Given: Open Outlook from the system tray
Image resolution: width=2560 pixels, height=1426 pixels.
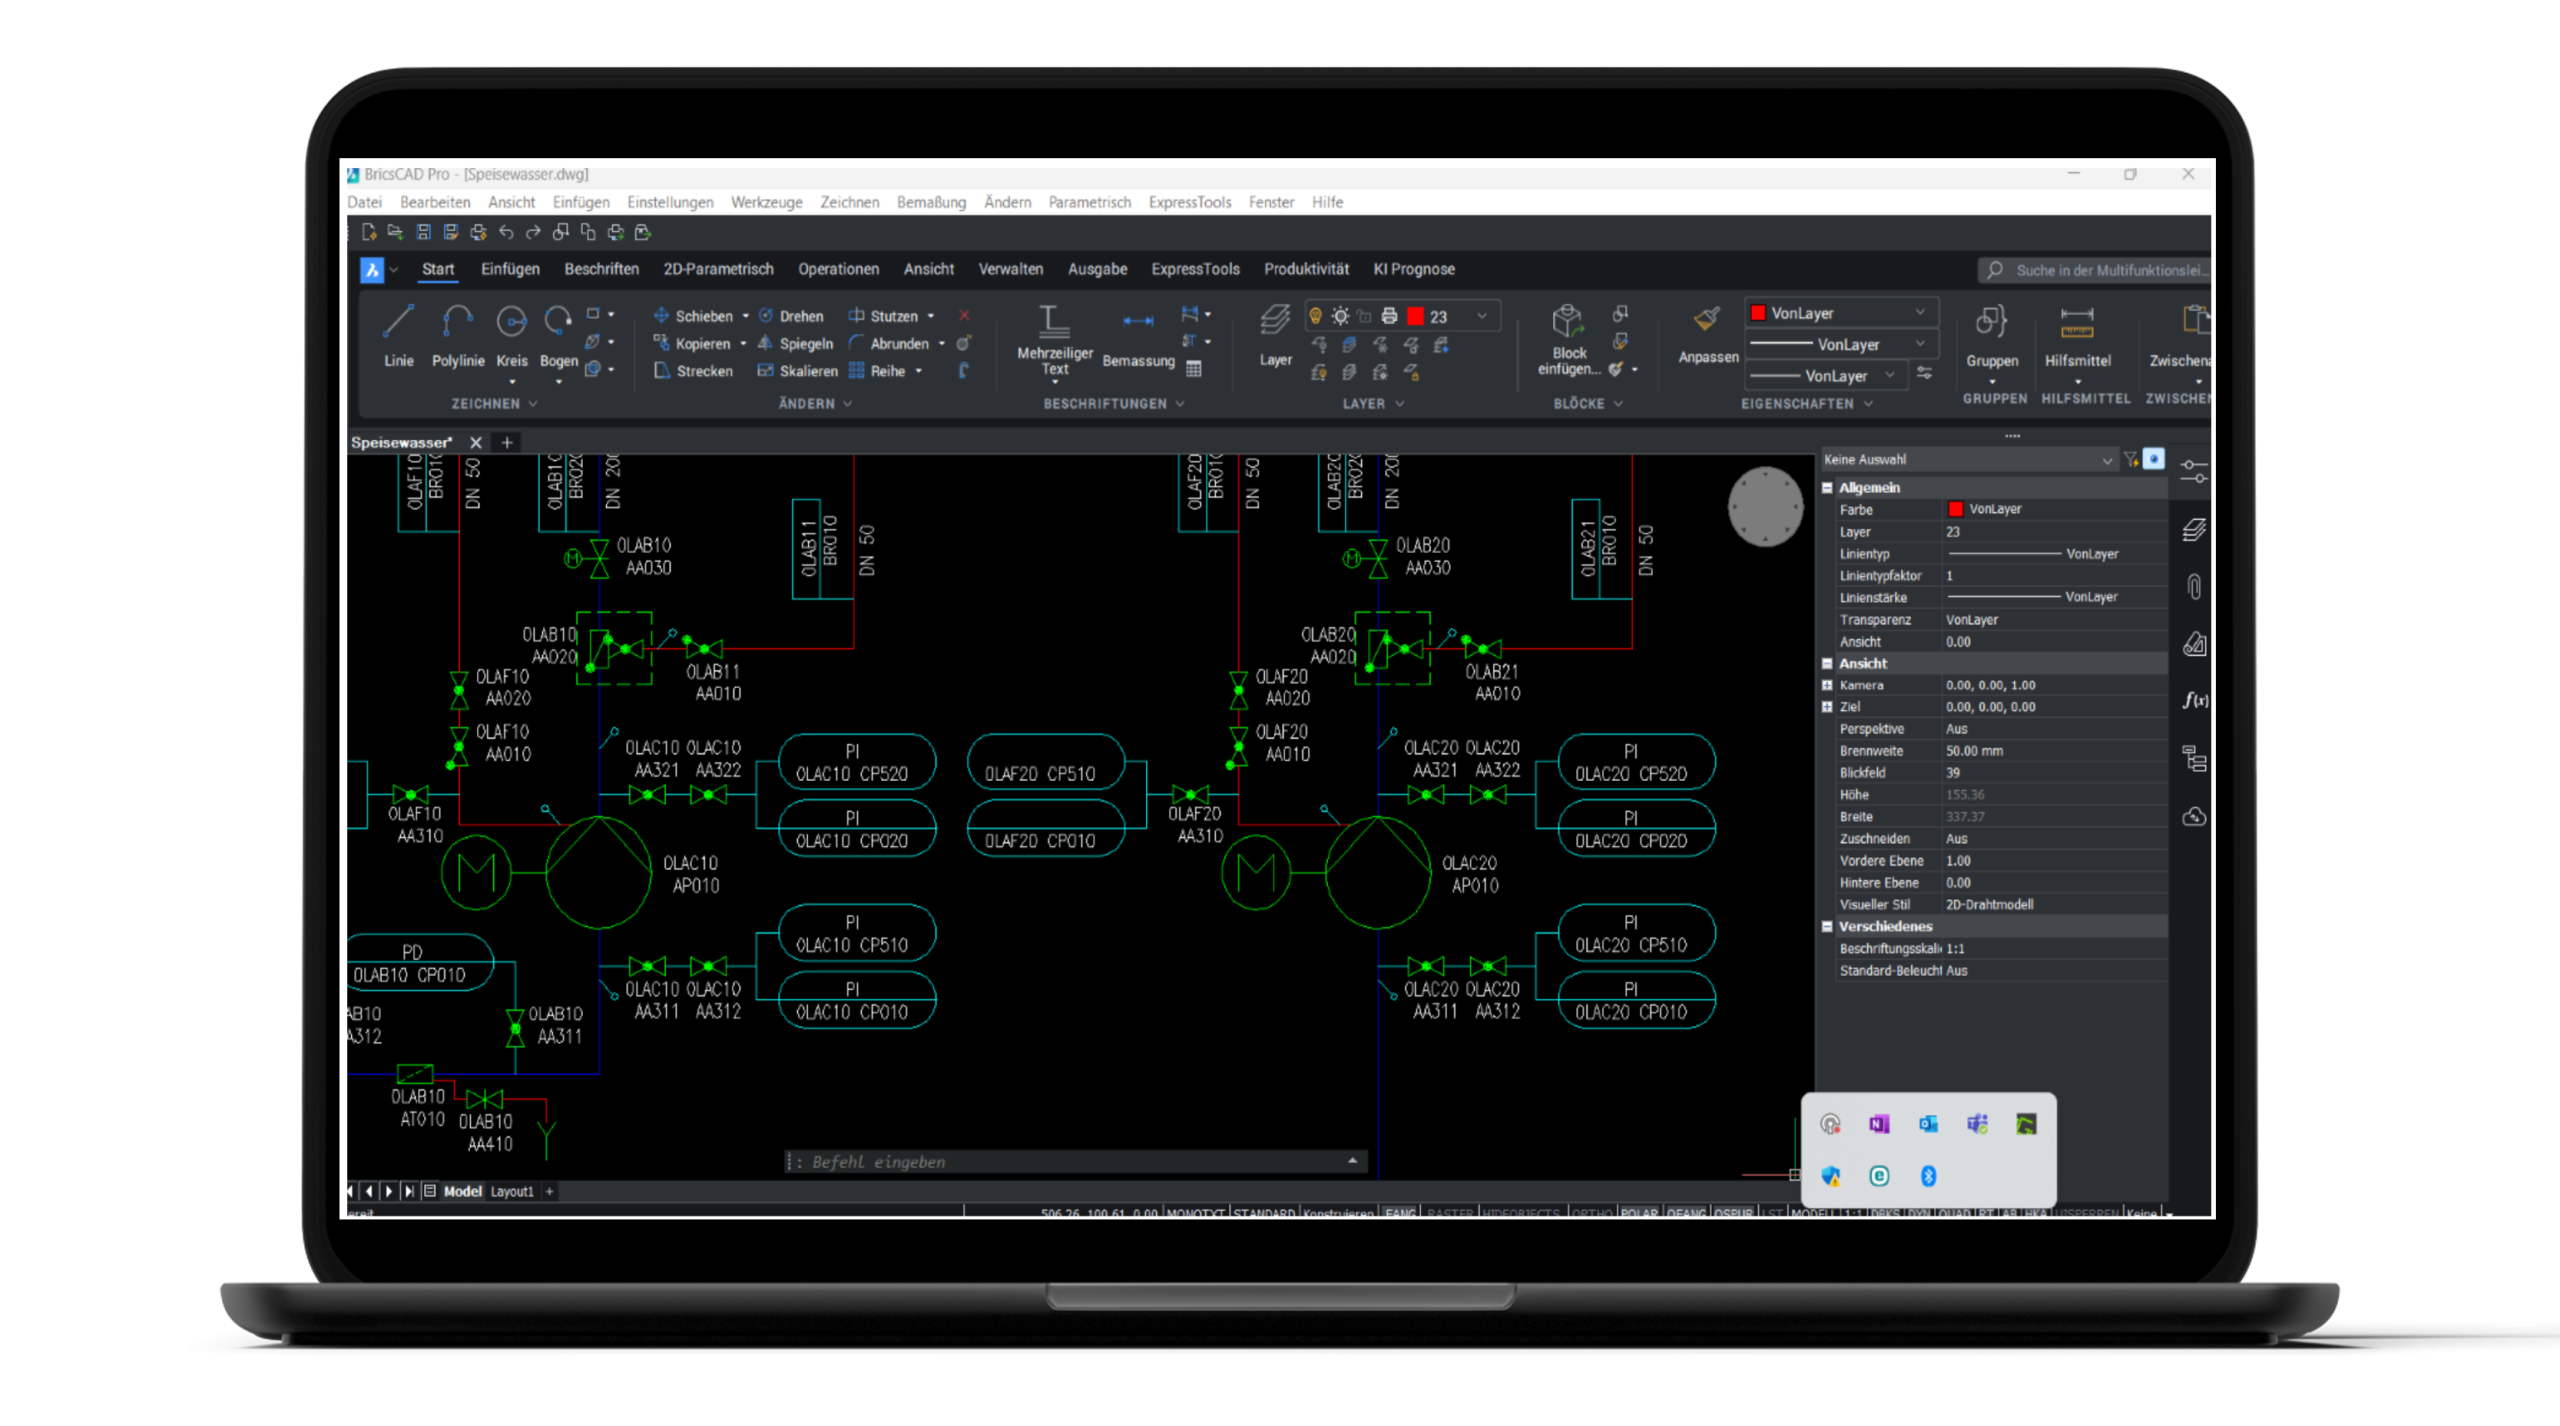Looking at the screenshot, I should pyautogui.click(x=1928, y=1124).
